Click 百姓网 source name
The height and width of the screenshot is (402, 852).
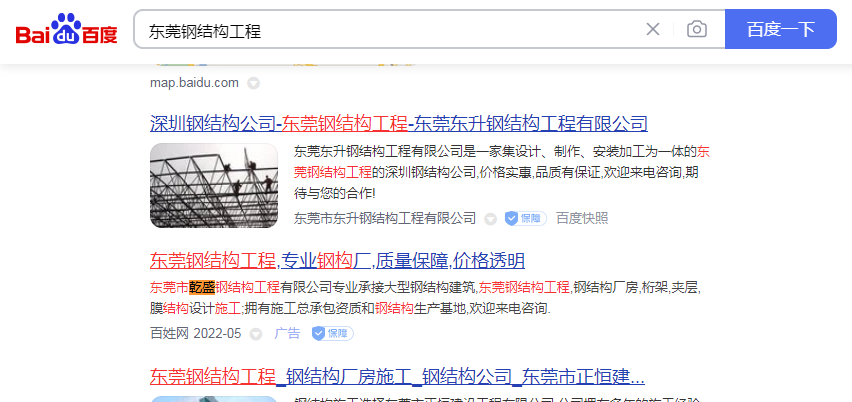click(x=169, y=333)
